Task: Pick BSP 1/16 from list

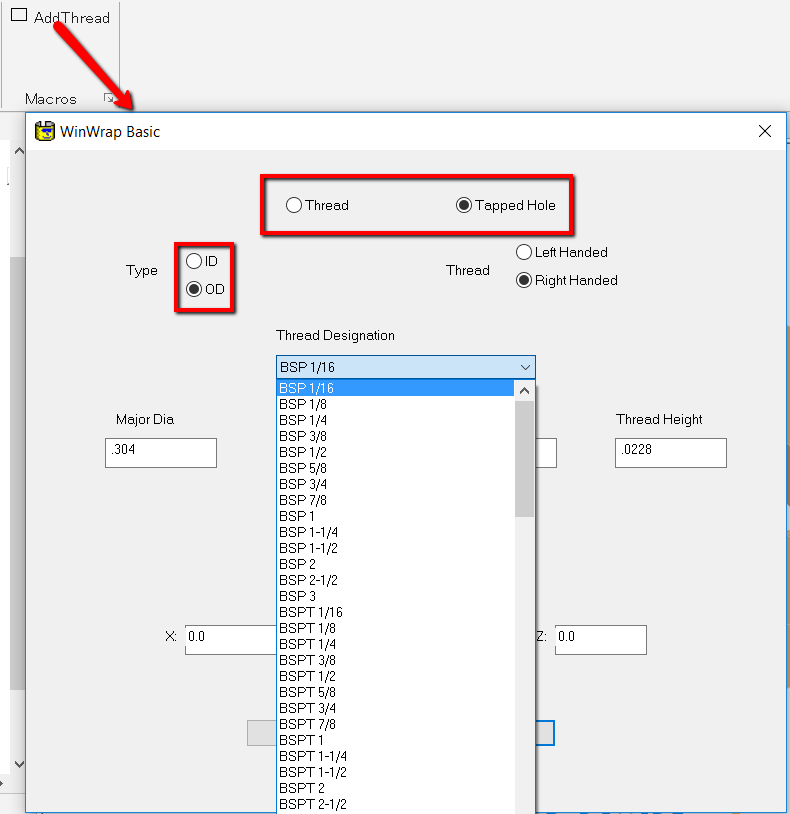Action: pyautogui.click(x=396, y=388)
